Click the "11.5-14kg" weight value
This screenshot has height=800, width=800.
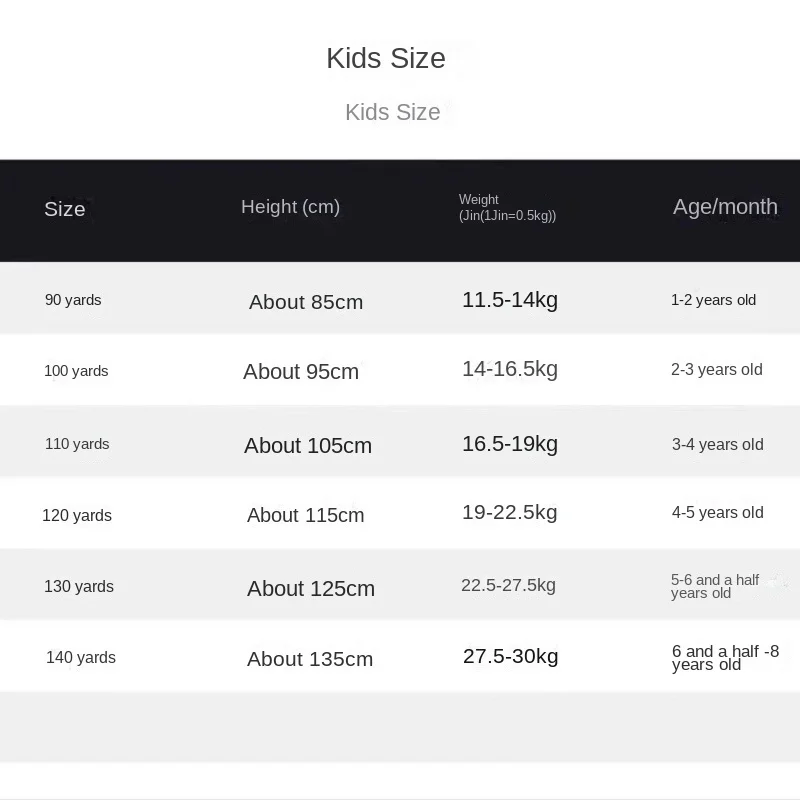click(510, 299)
